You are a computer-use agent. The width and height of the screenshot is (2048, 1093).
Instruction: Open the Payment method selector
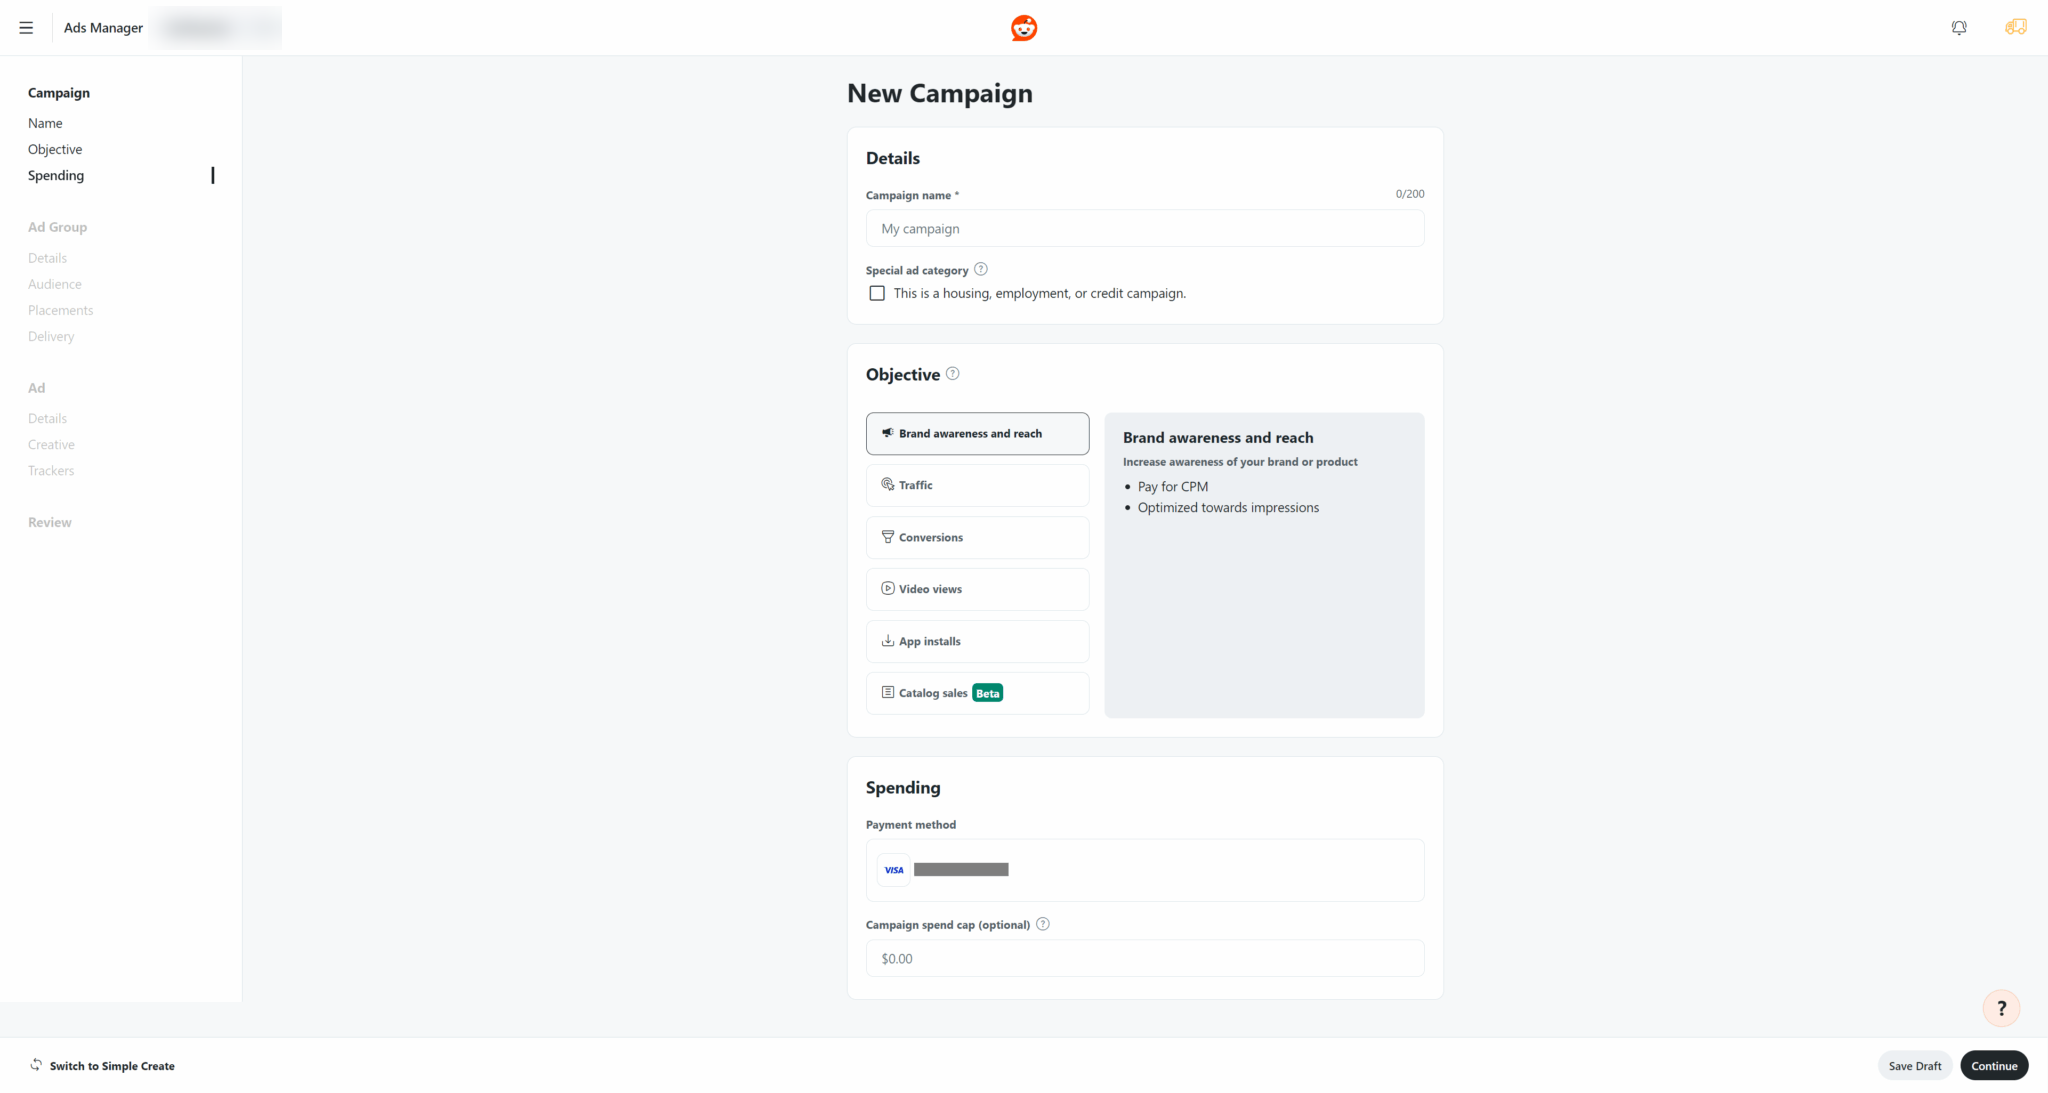[1145, 870]
